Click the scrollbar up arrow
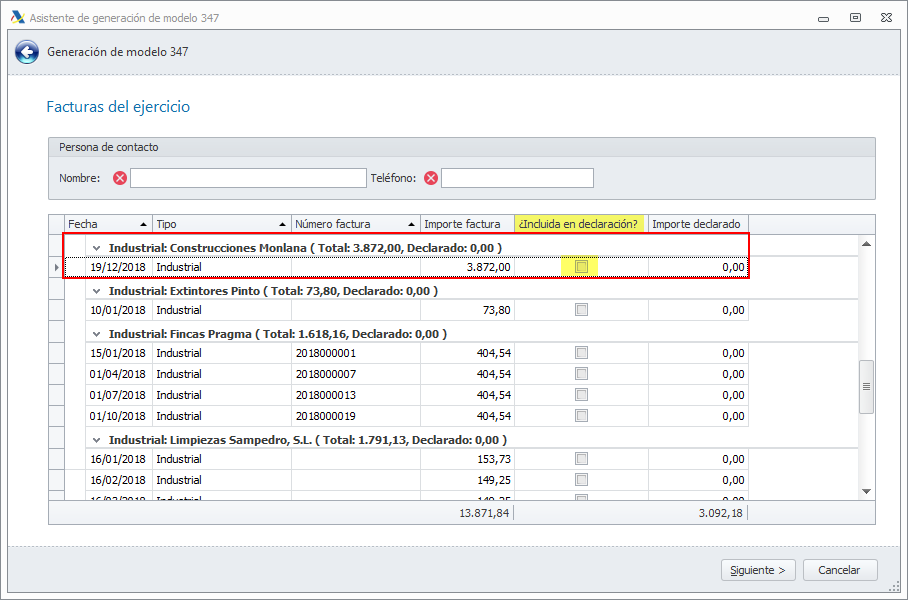908x600 pixels. 866,244
